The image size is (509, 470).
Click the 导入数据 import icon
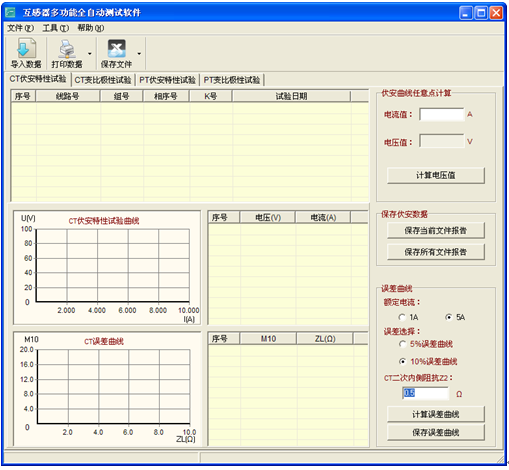click(26, 48)
